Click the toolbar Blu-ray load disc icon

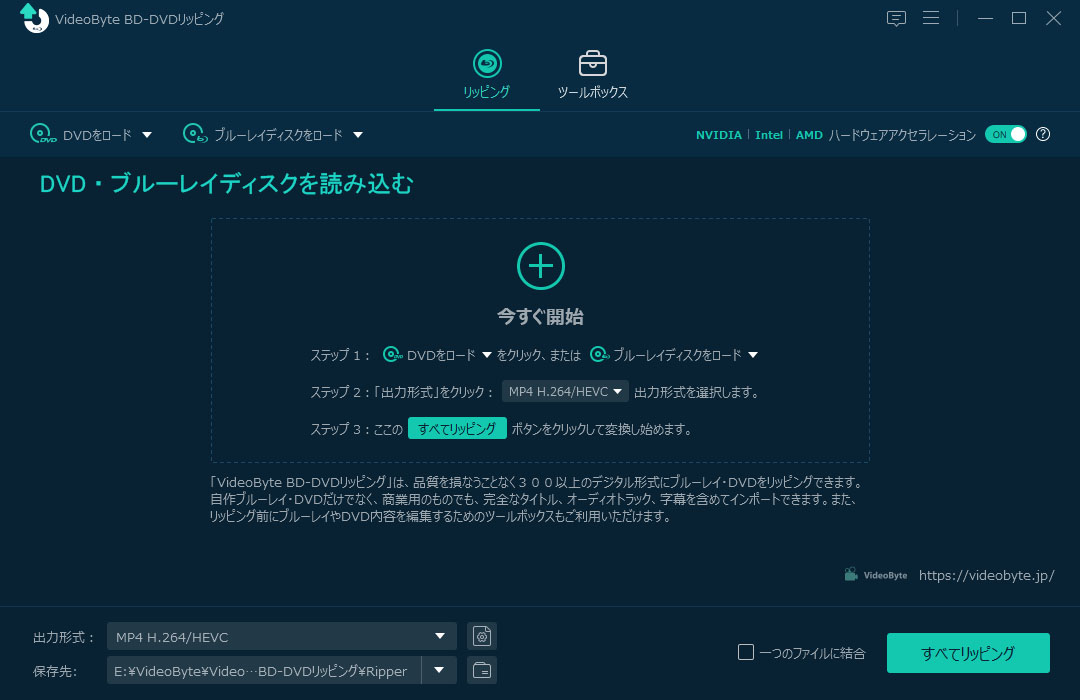195,134
